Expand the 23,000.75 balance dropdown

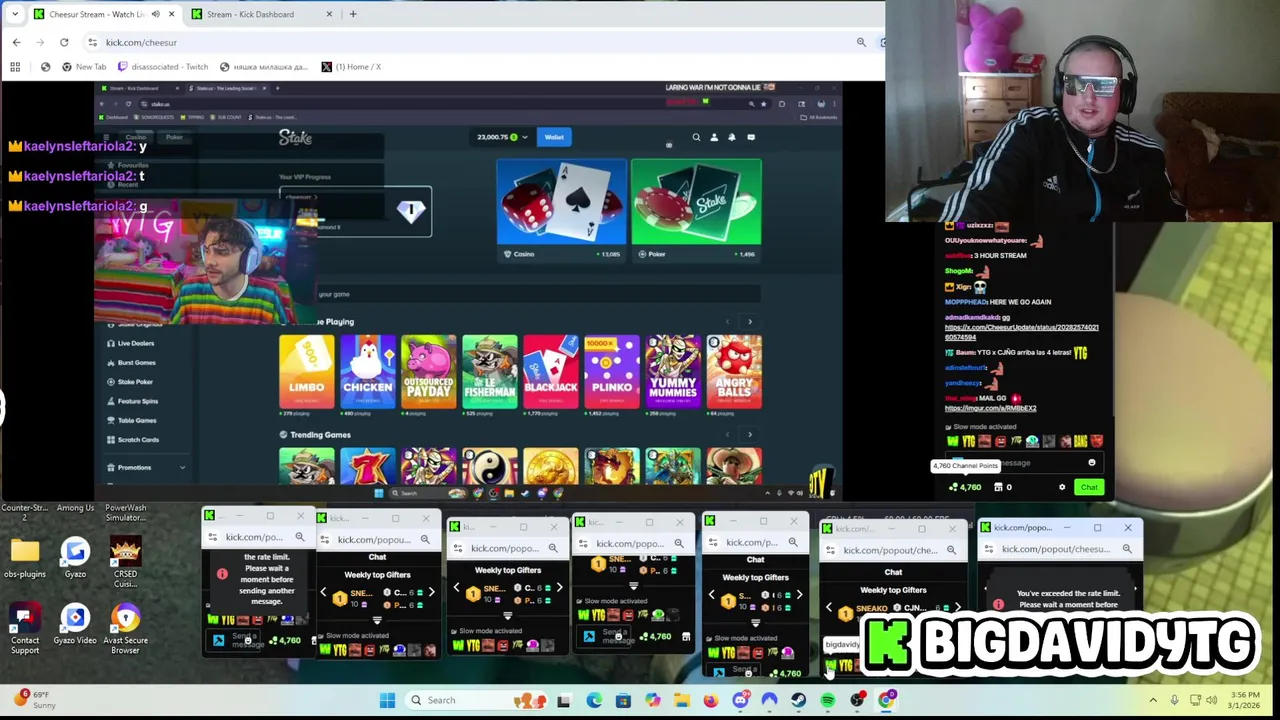click(x=524, y=137)
